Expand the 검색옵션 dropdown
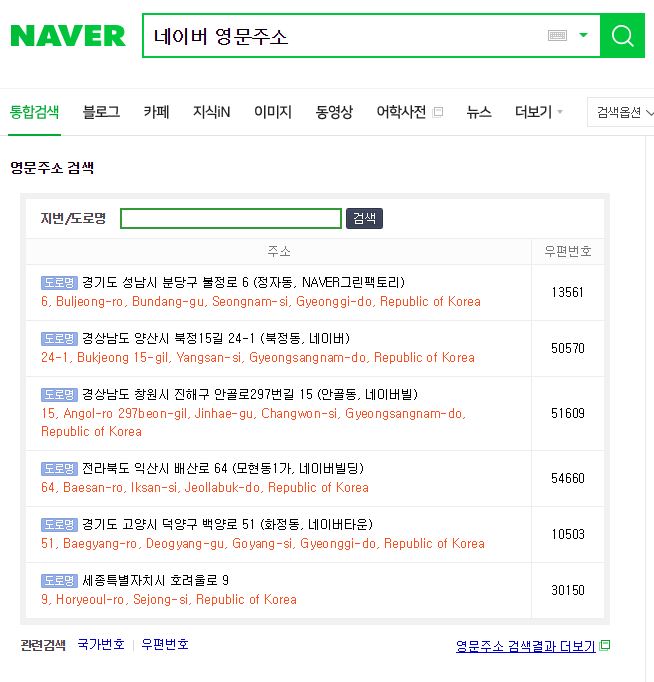This screenshot has height=682, width=654. click(622, 112)
